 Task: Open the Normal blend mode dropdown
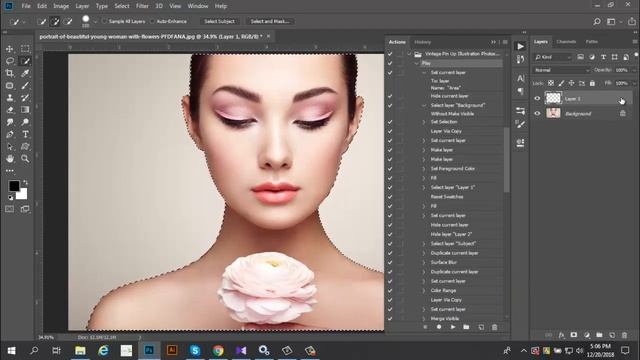tap(561, 70)
